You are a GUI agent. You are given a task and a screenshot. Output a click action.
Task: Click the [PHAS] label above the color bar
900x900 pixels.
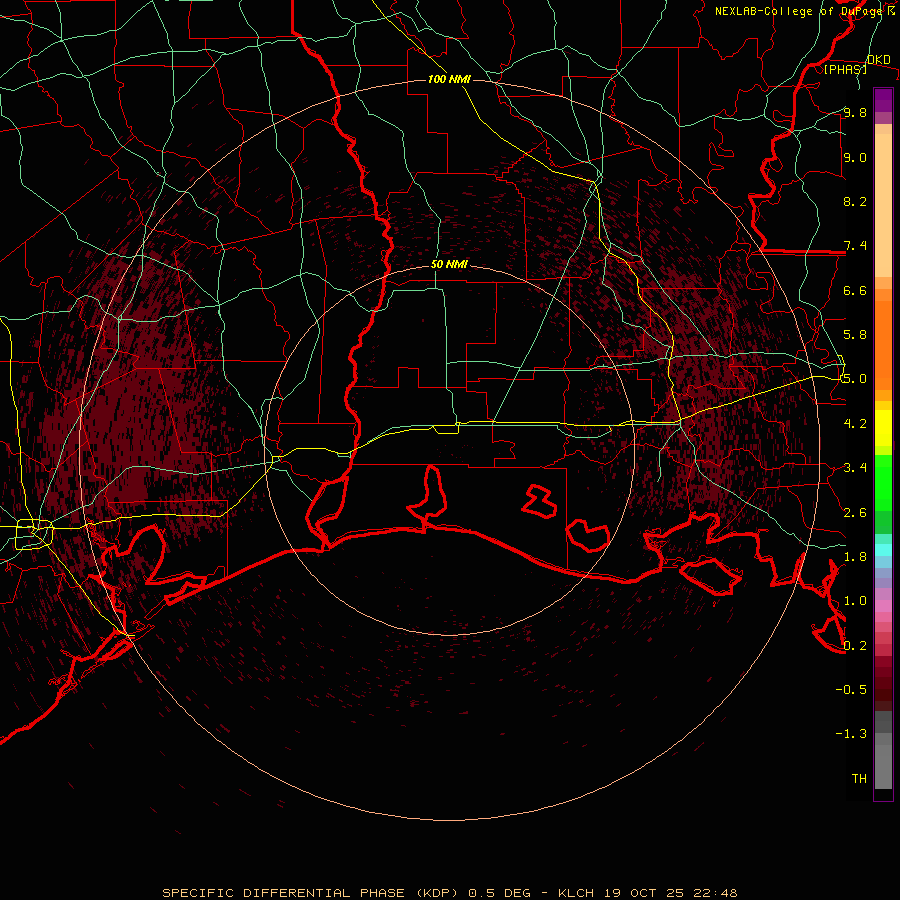[845, 69]
